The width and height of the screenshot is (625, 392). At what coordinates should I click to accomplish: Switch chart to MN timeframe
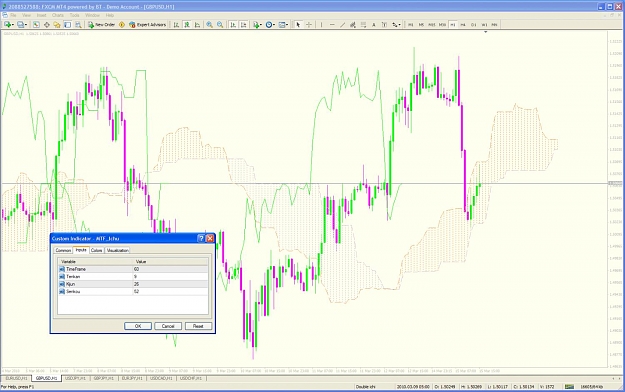pyautogui.click(x=494, y=25)
